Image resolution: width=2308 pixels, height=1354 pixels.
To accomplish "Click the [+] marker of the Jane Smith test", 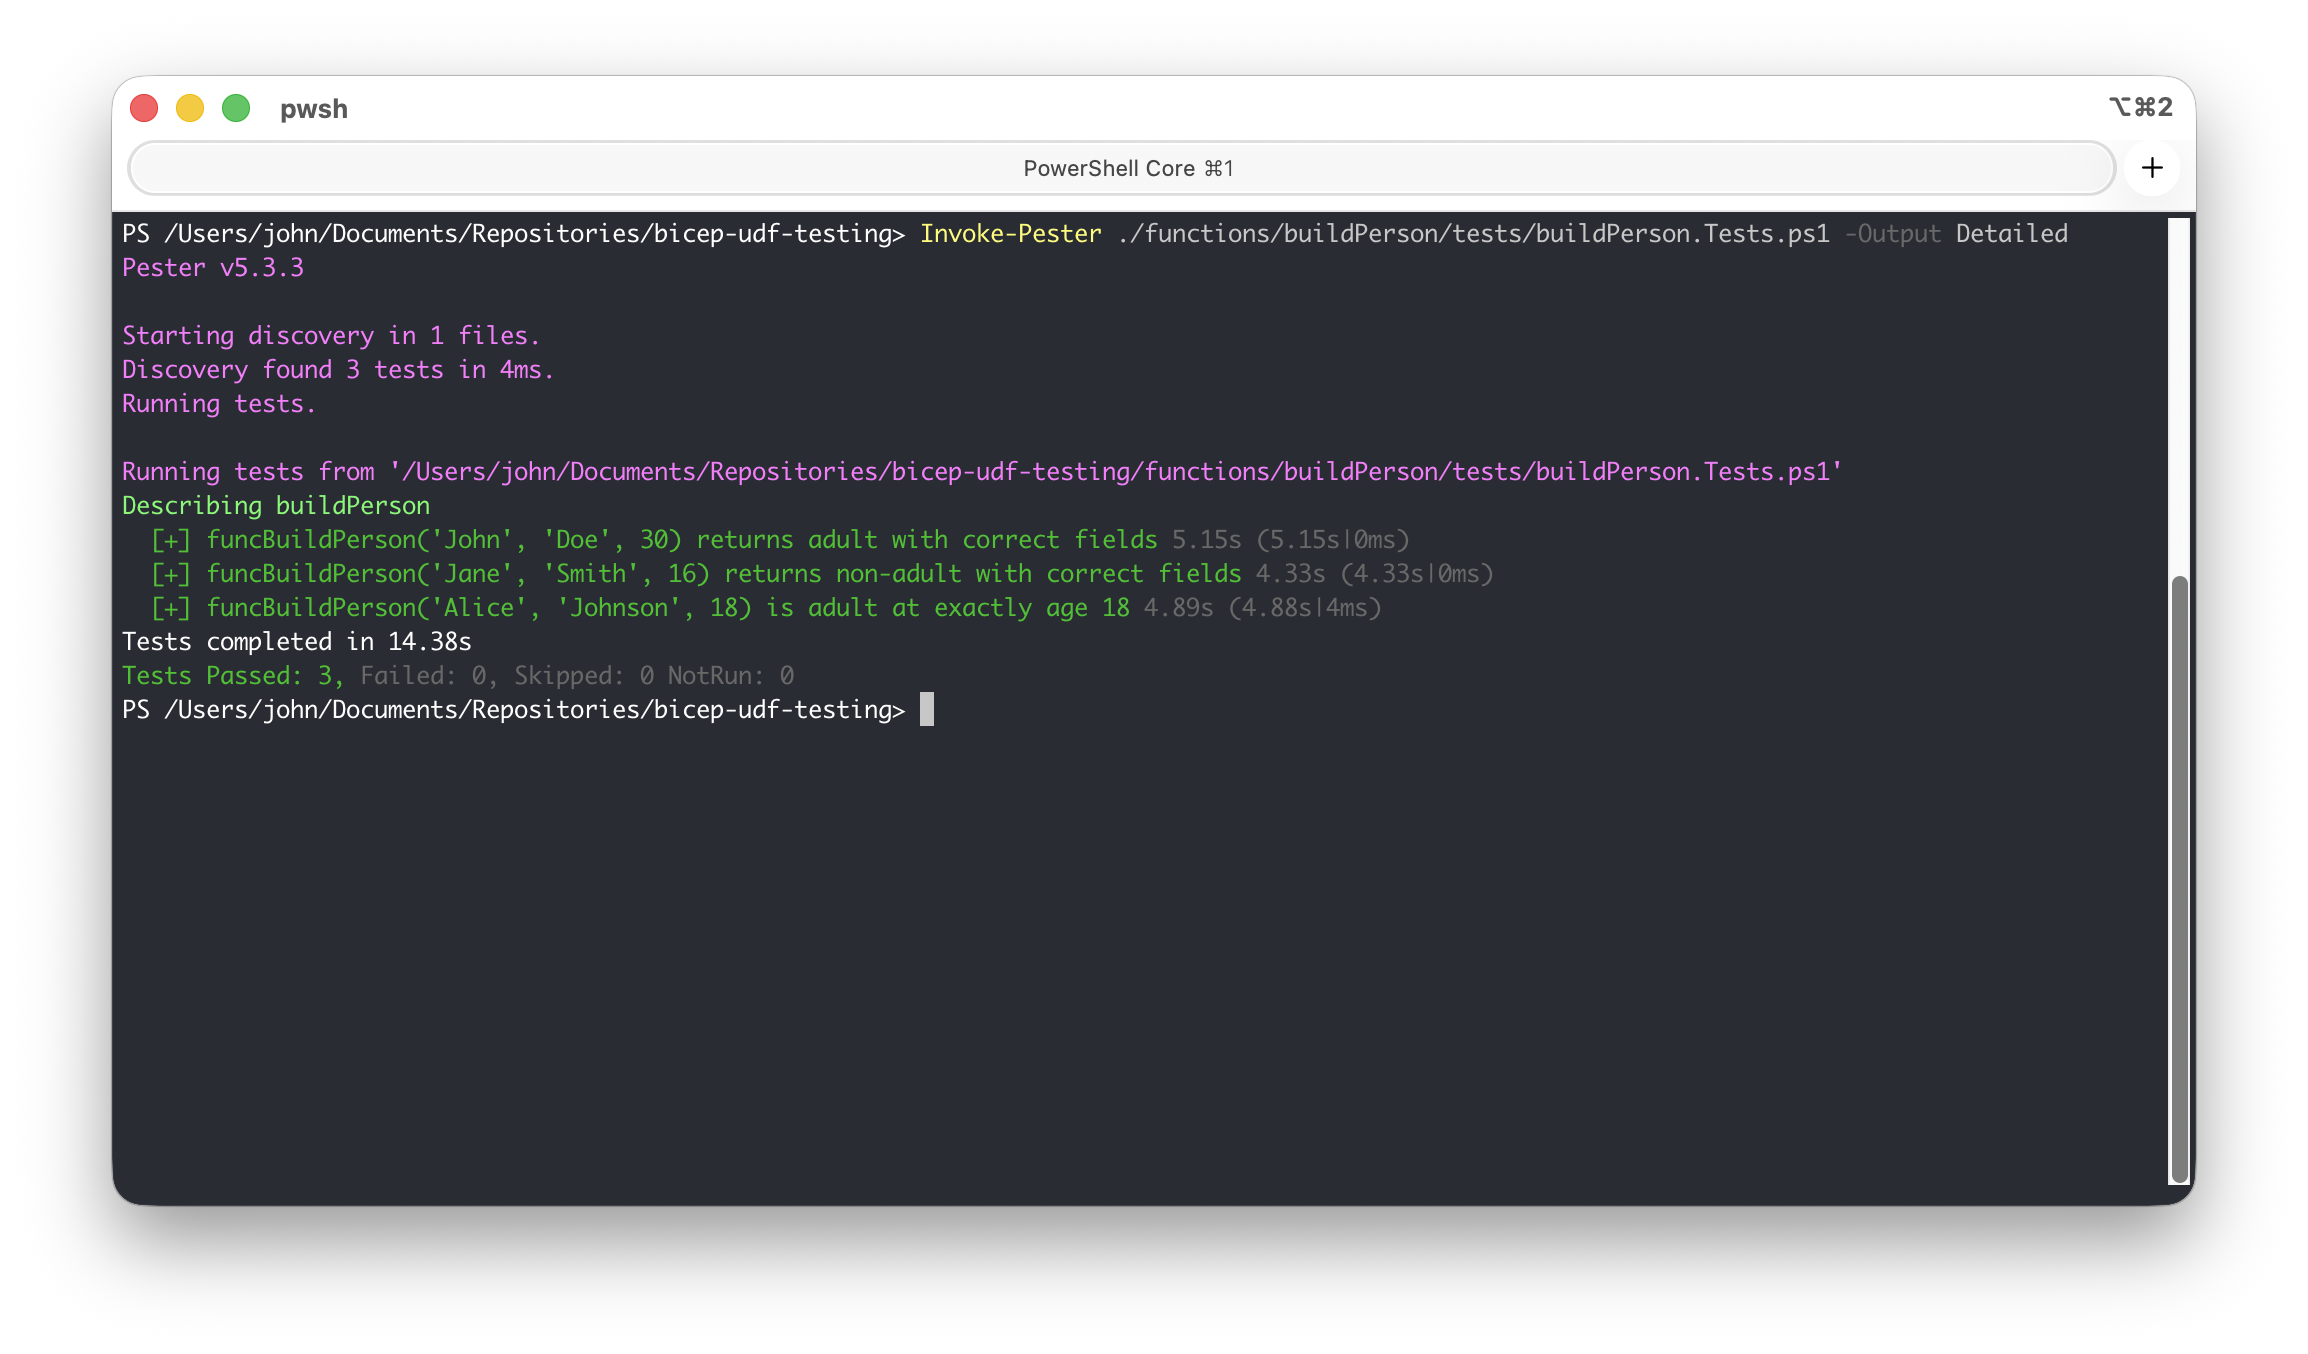I will click(170, 574).
